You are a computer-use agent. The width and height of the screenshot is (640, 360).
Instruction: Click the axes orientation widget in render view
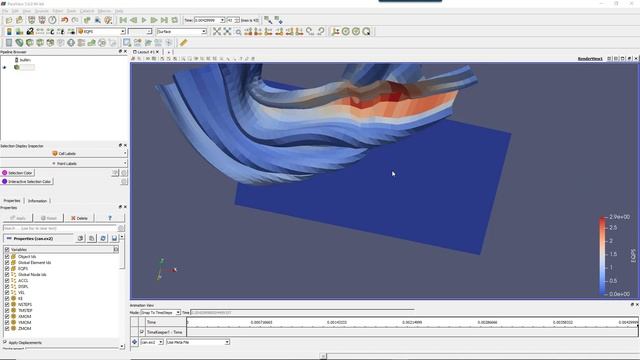(165, 269)
